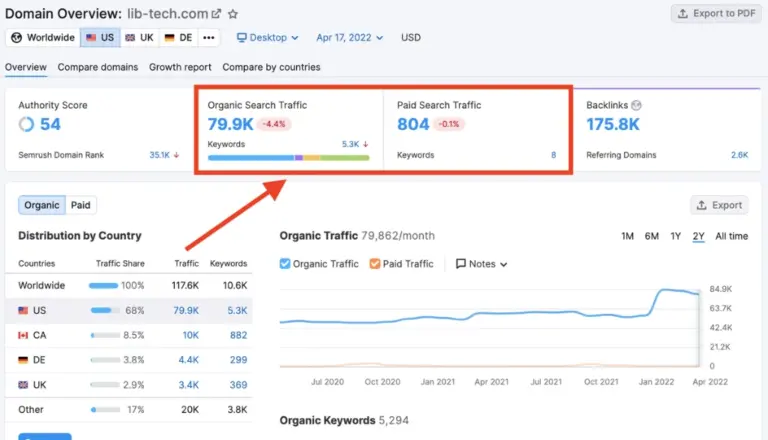Click the desktop monitor icon
The image size is (768, 440).
click(241, 38)
